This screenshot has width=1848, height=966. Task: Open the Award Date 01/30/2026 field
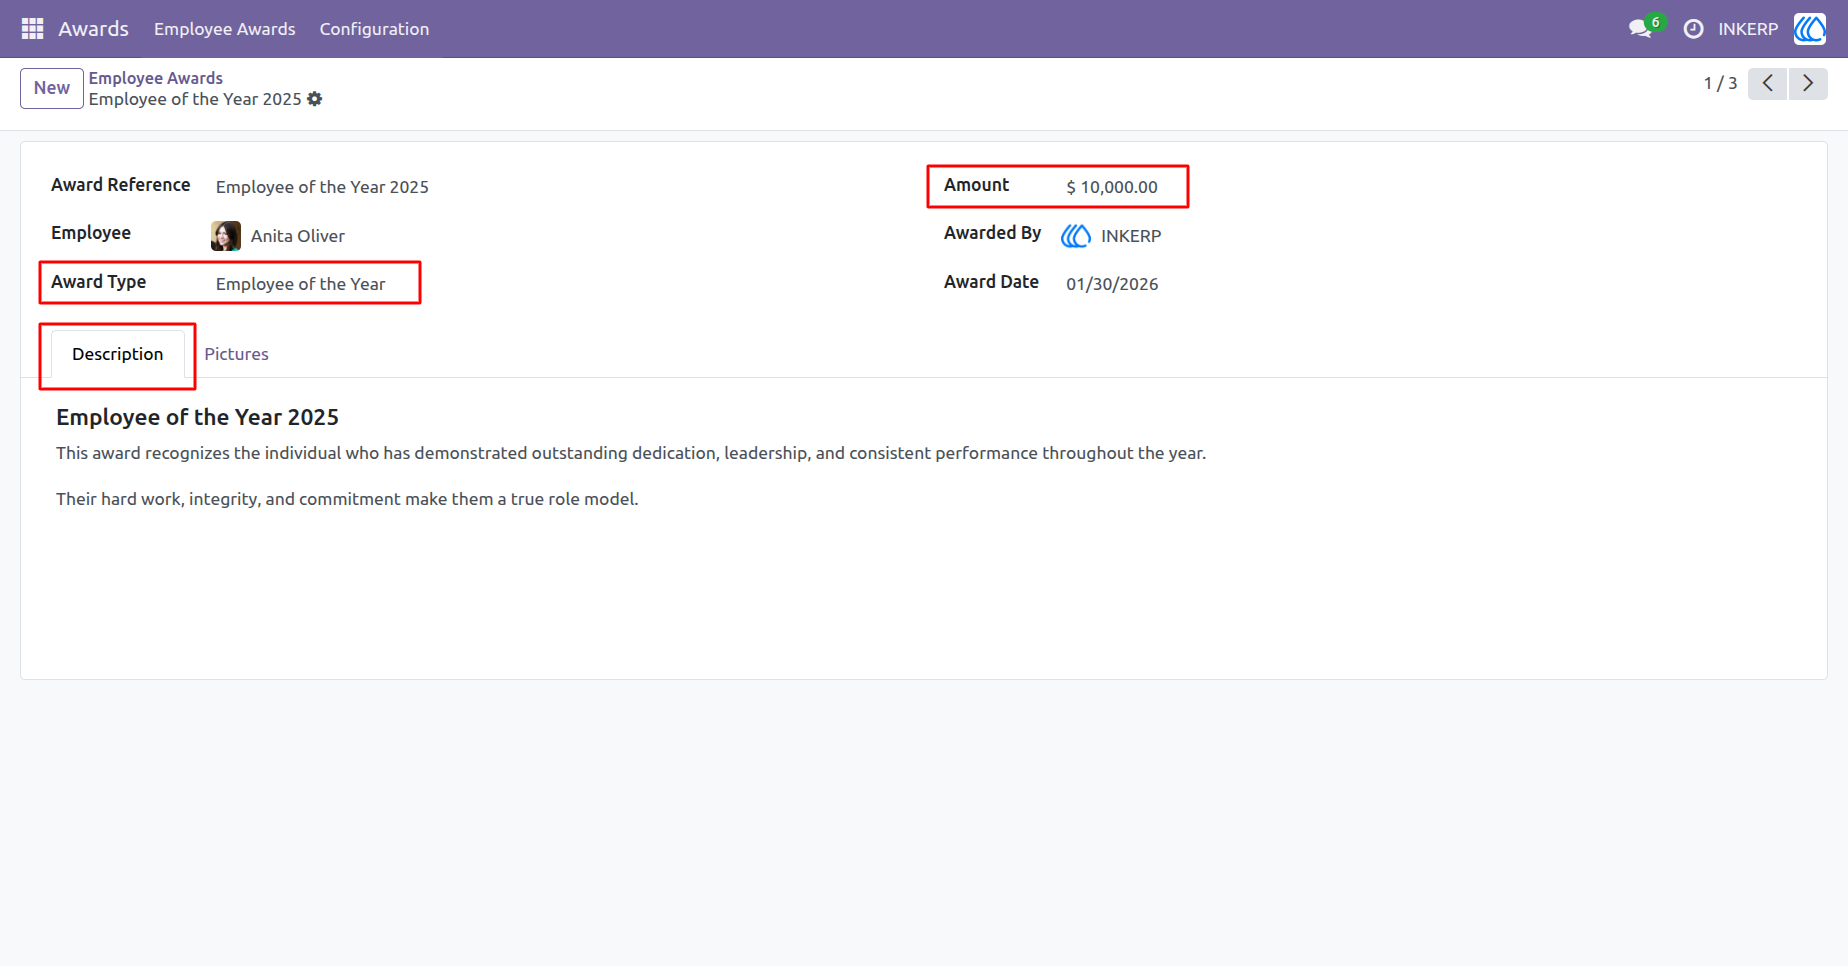pyautogui.click(x=1112, y=284)
